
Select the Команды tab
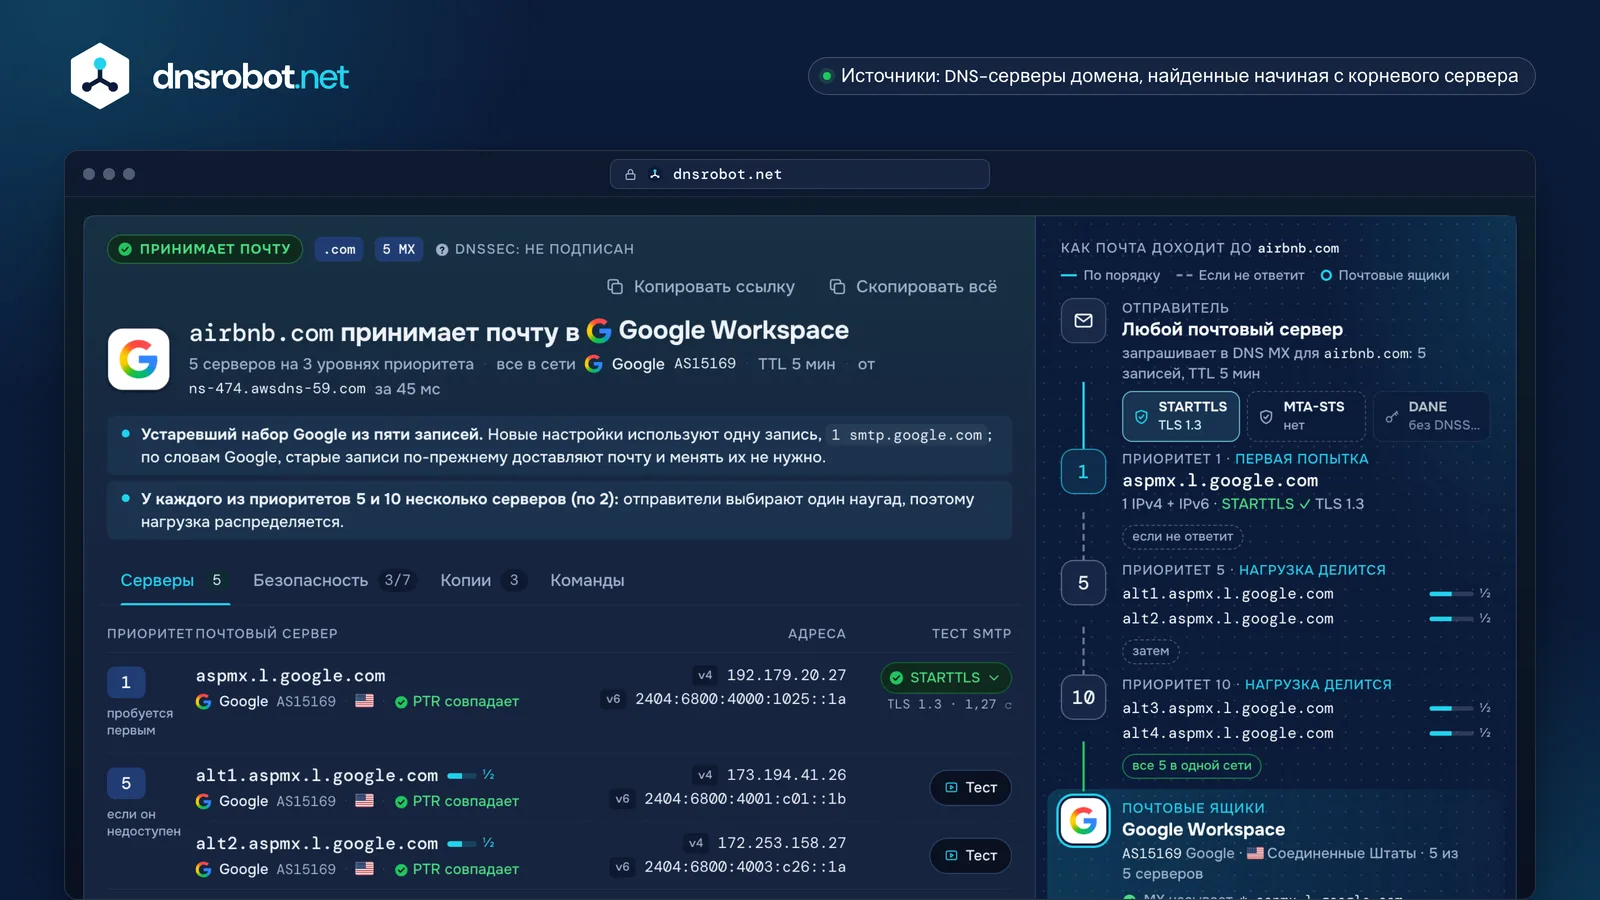tap(587, 581)
